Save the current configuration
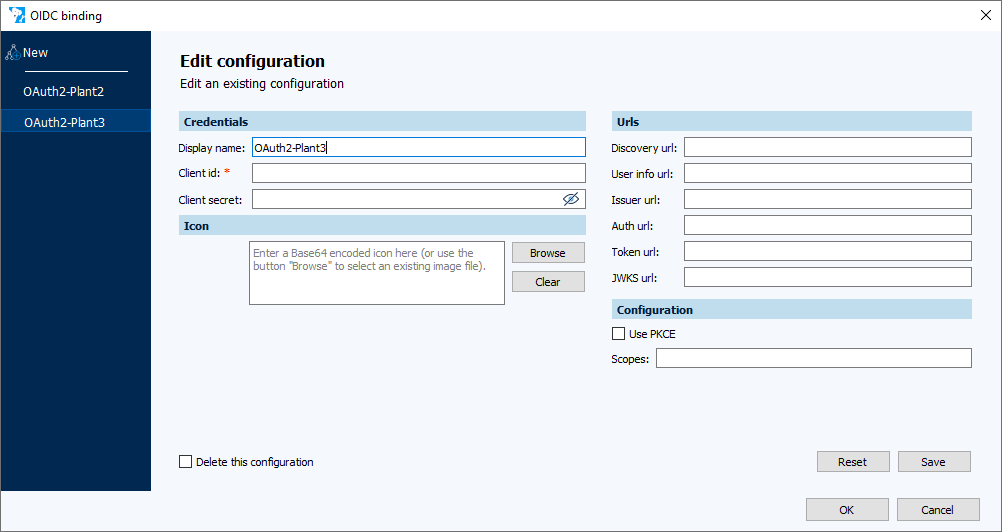1002x532 pixels. pos(934,462)
